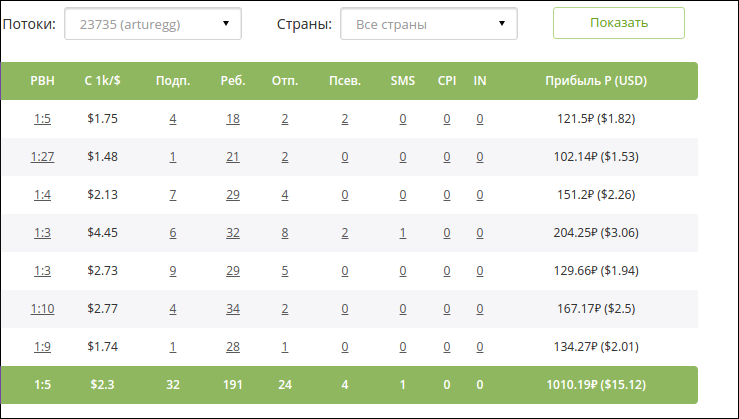Image resolution: width=739 pixels, height=419 pixels.
Task: Open the Потоки dropdown showing 23735 (arturegg)
Action: [153, 24]
